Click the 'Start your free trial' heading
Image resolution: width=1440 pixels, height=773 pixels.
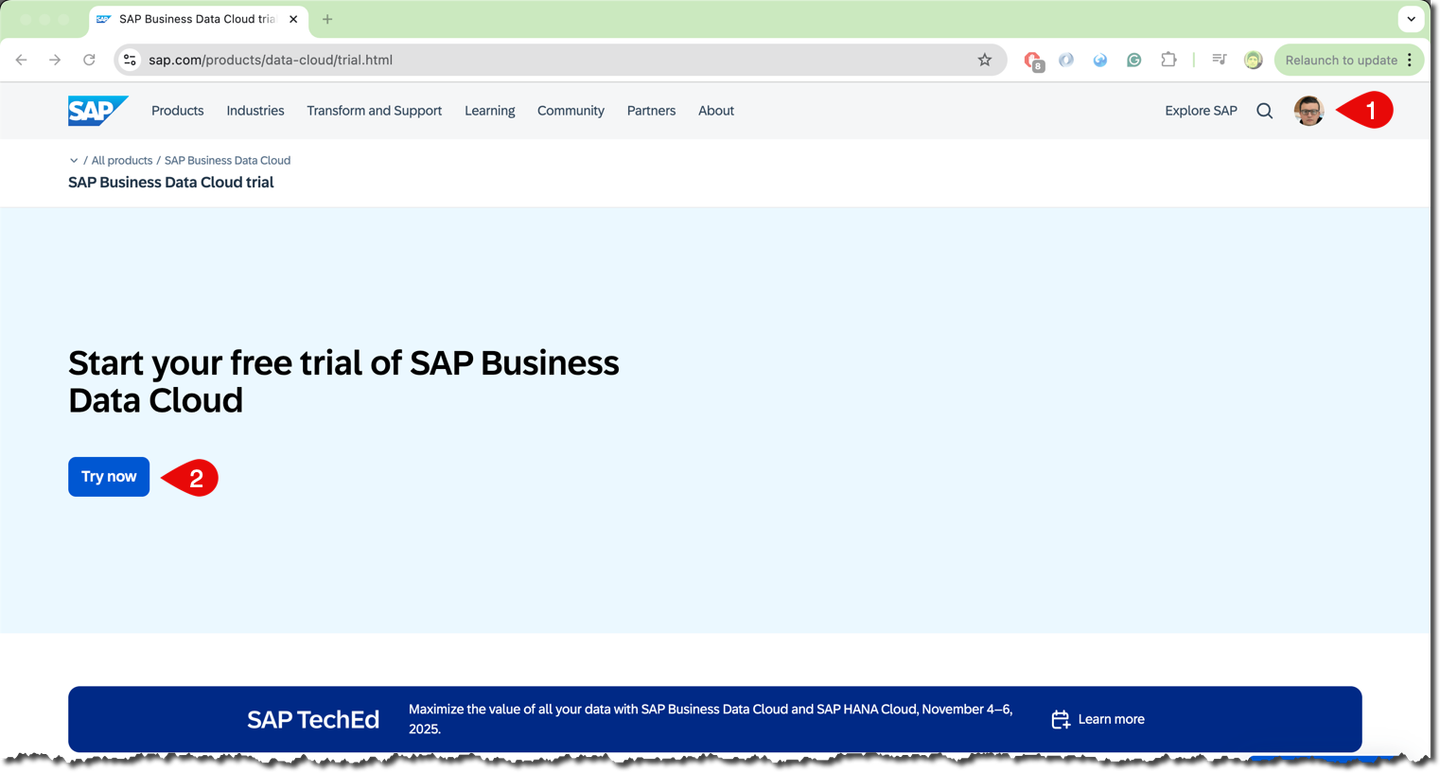coord(343,381)
